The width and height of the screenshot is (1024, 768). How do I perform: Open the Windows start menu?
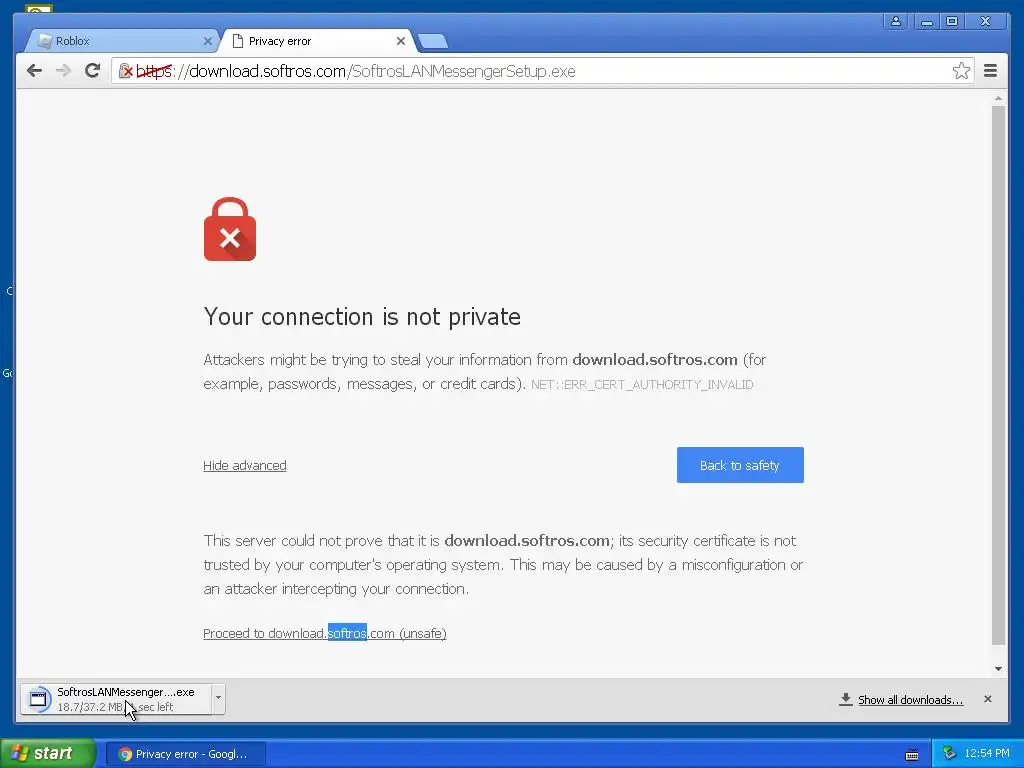(x=47, y=754)
